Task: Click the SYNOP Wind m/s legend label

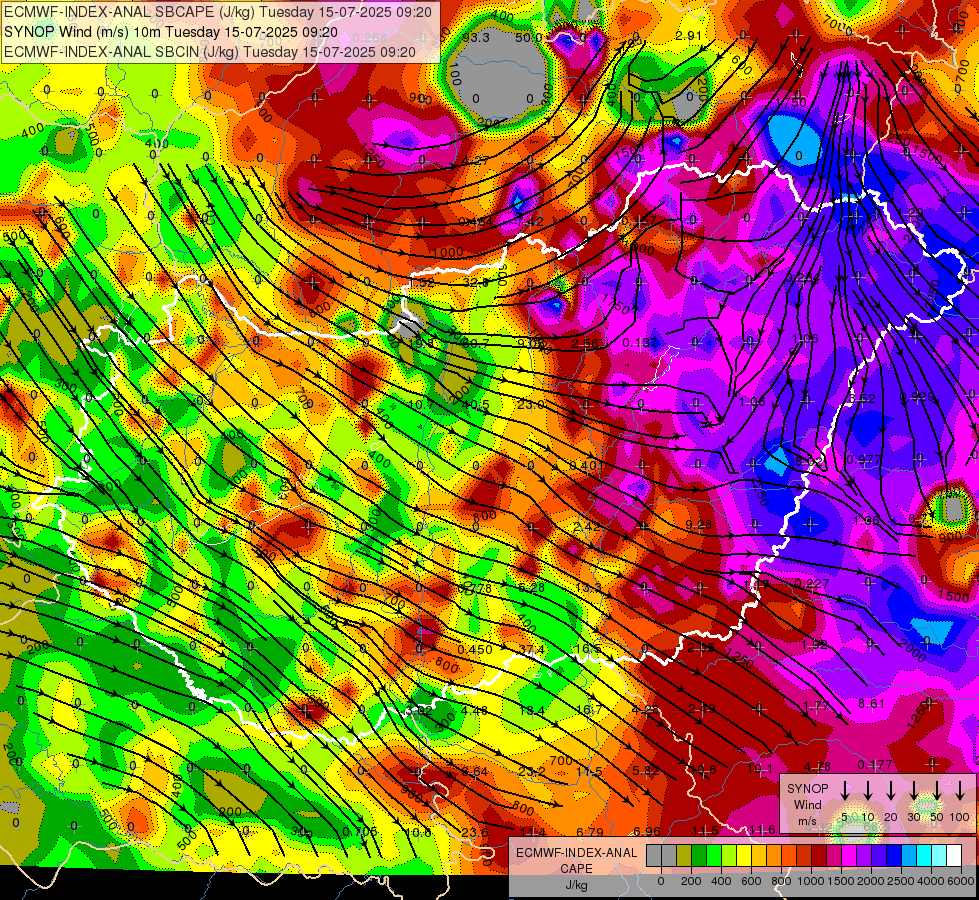Action: pos(807,804)
